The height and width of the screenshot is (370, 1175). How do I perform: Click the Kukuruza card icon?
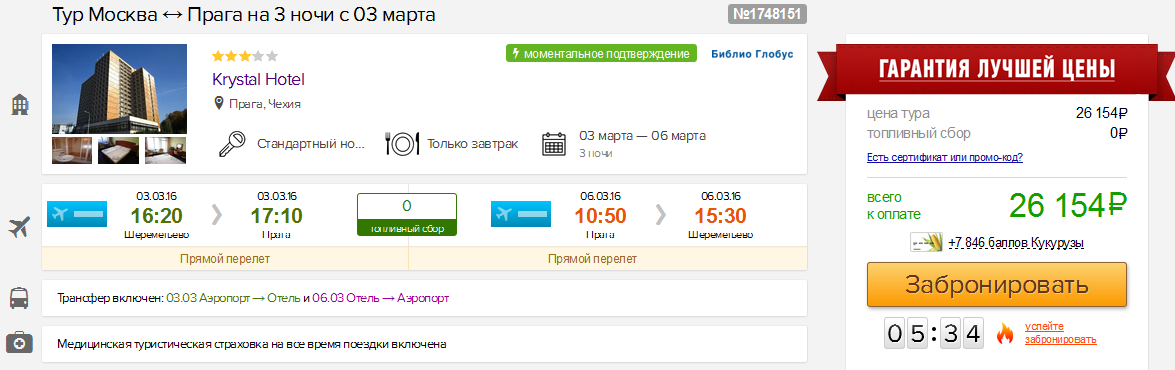[925, 243]
